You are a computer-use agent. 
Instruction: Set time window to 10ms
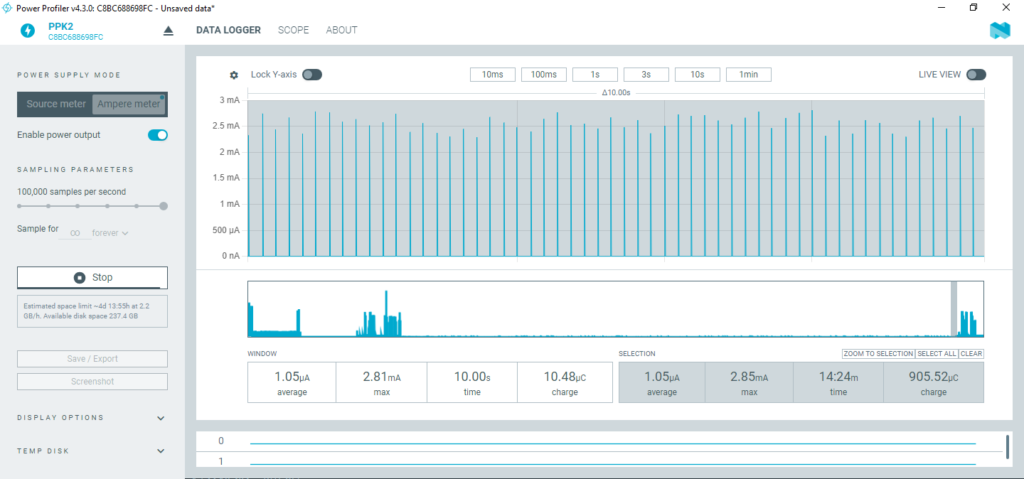pos(492,74)
